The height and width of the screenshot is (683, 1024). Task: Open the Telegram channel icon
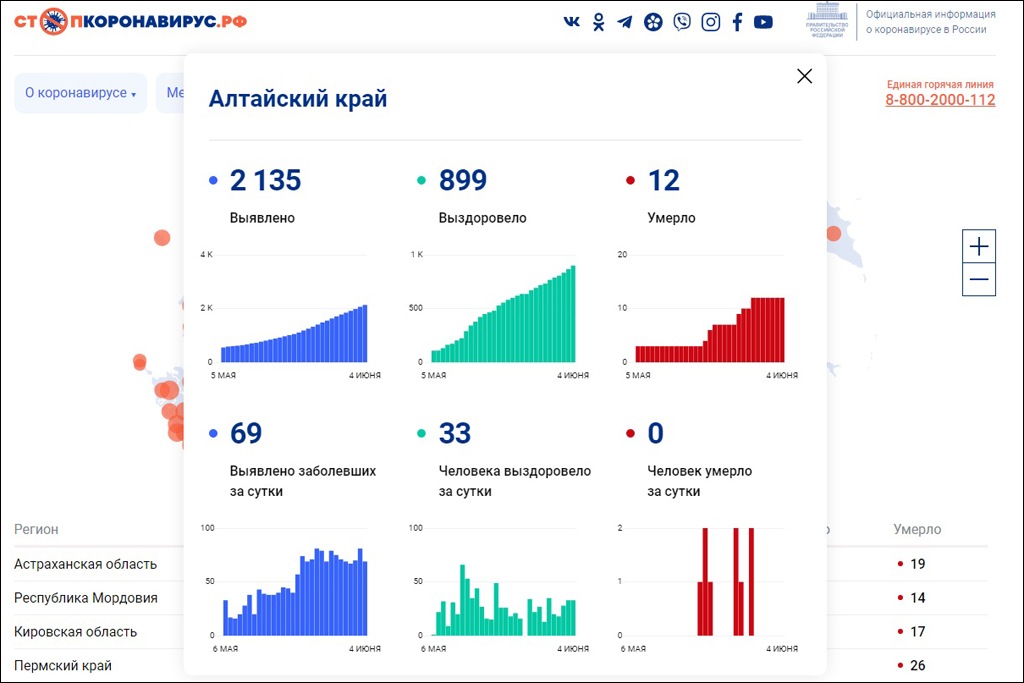pos(625,22)
